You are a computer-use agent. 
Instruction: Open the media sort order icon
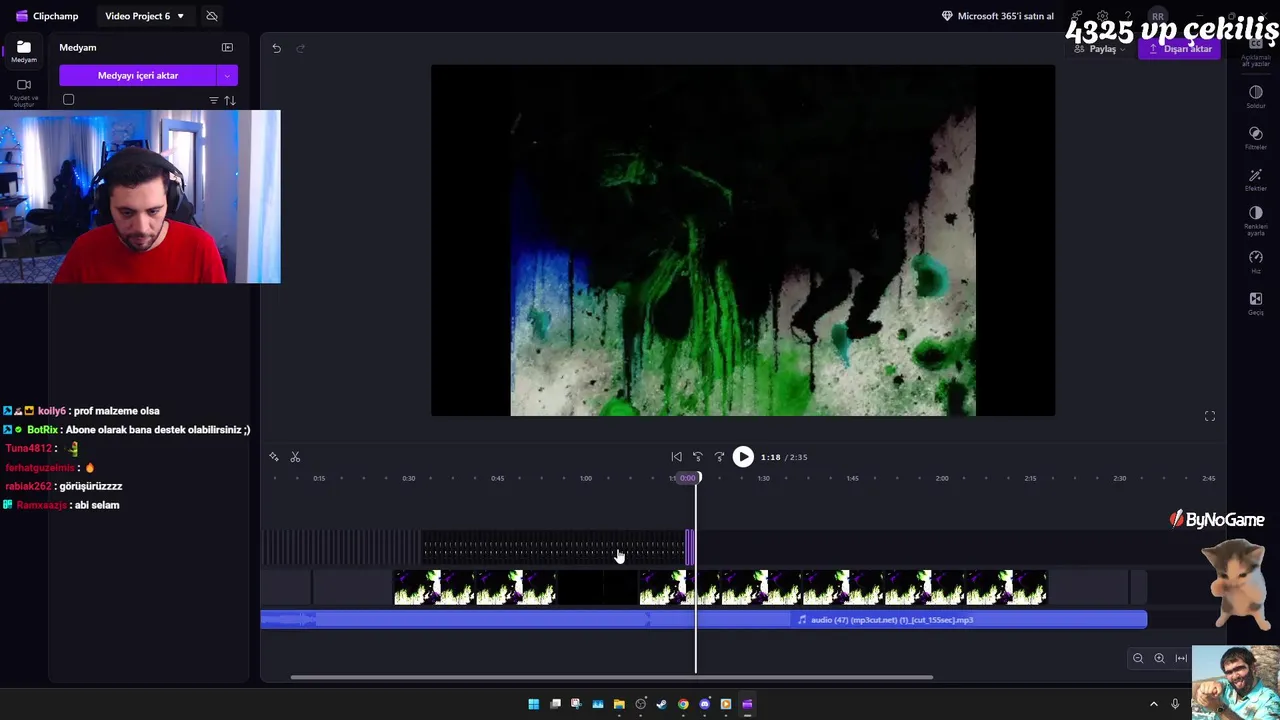tap(230, 100)
